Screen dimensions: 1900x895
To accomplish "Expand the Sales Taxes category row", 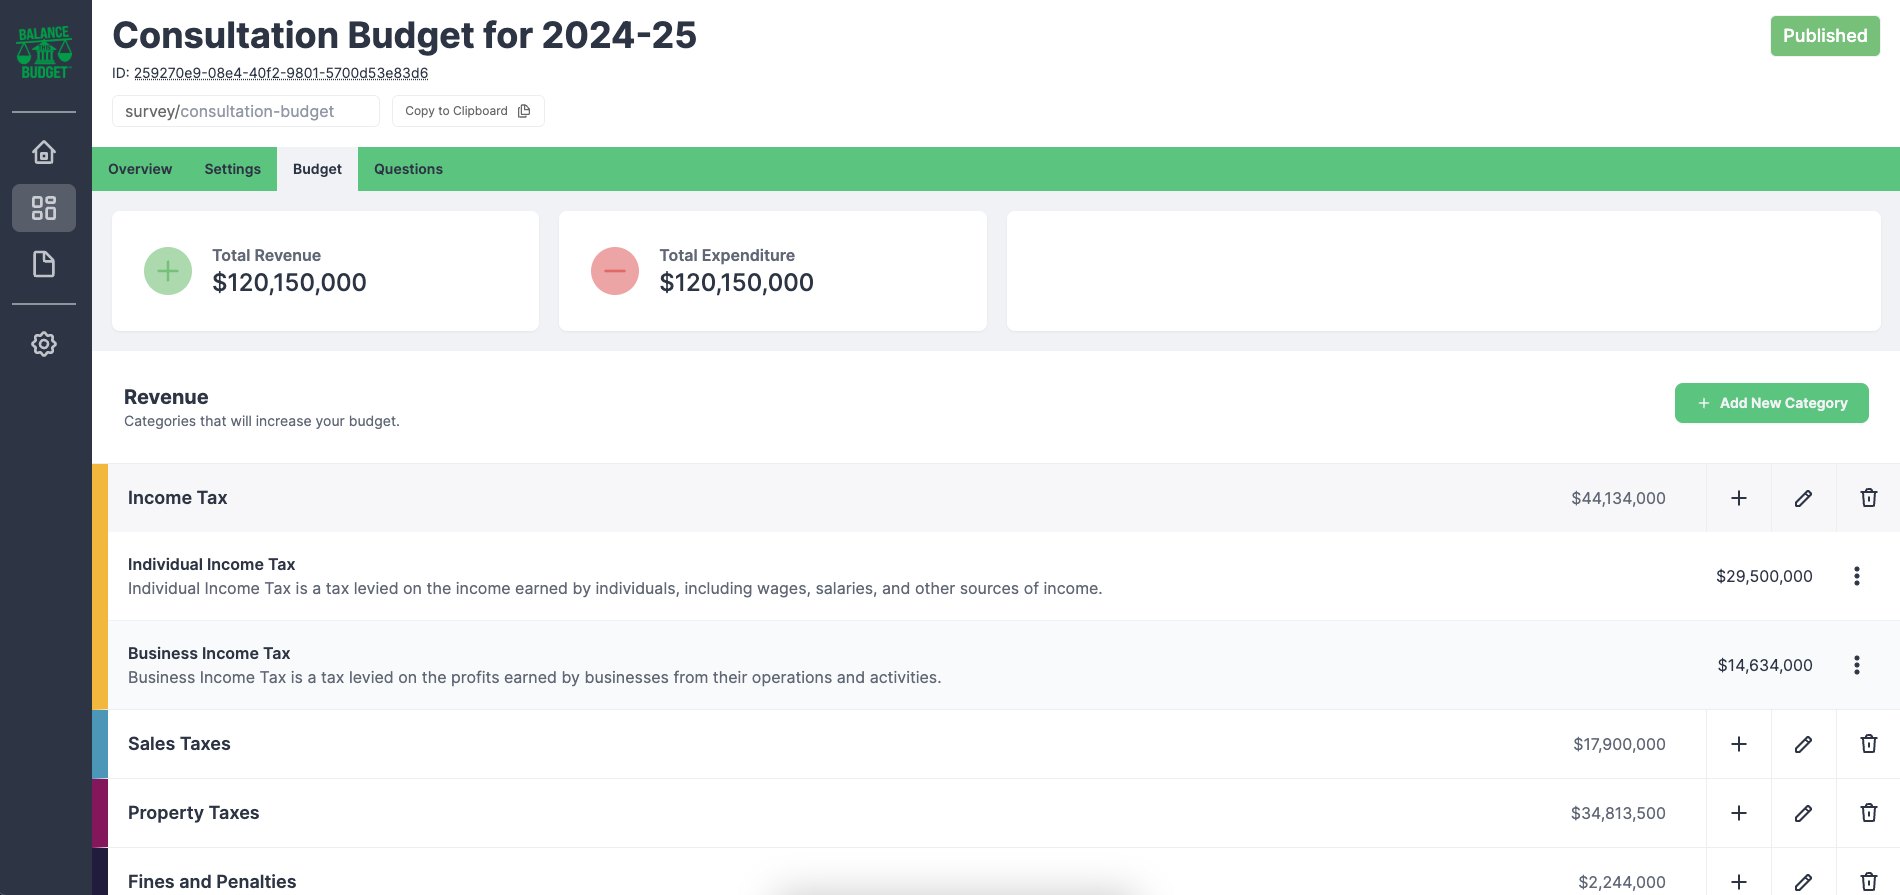I will [899, 744].
